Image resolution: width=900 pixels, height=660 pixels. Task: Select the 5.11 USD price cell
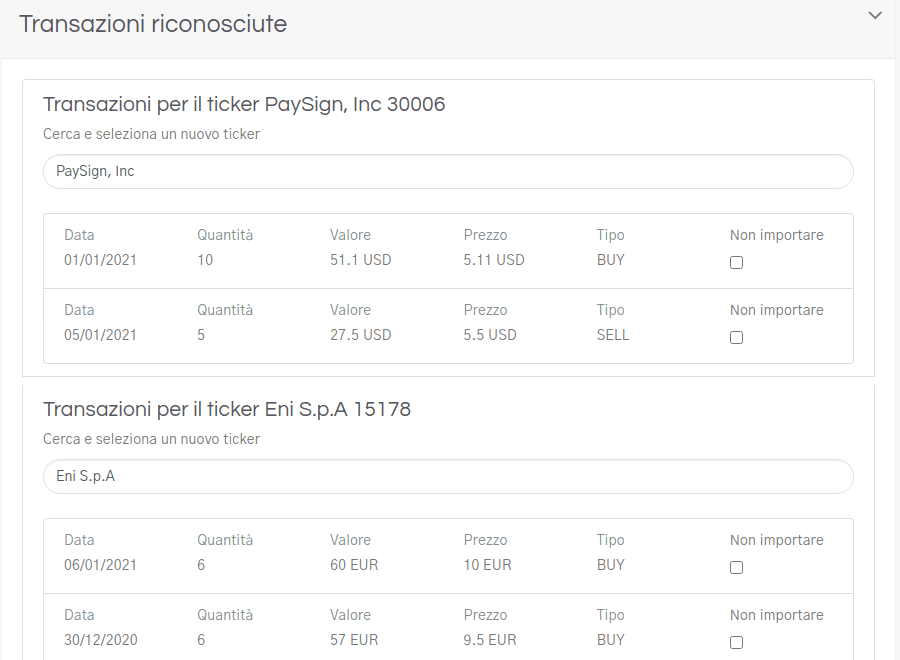coord(494,260)
